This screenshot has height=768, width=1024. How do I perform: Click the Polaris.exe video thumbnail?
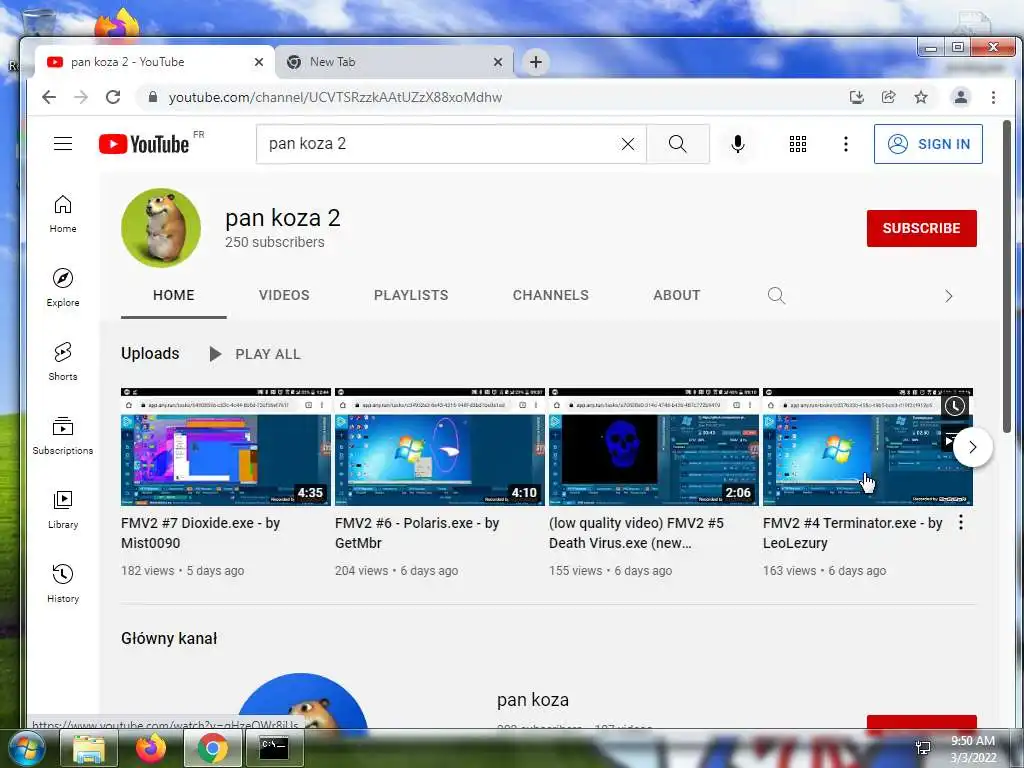[x=440, y=447]
